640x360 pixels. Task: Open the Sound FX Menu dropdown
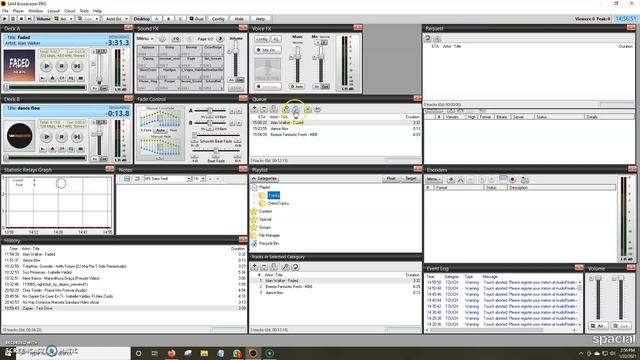[144, 38]
